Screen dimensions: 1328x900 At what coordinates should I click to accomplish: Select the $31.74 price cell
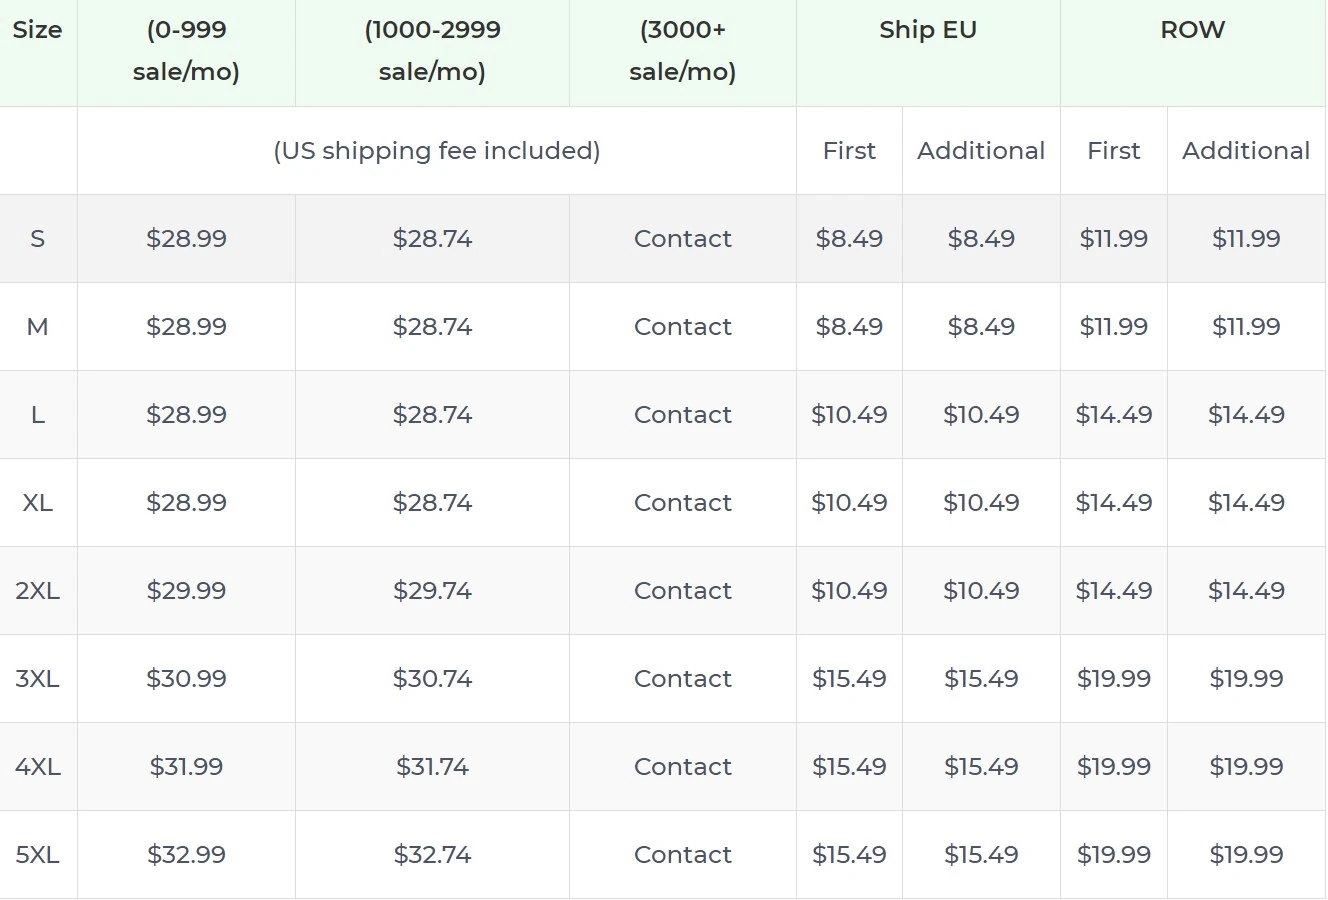[x=432, y=767]
